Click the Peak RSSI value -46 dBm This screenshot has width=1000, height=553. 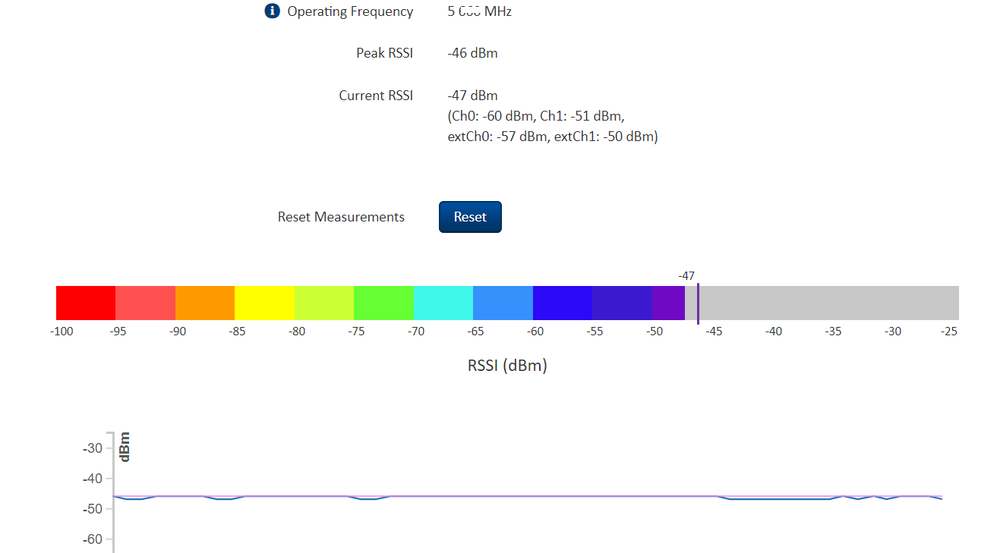(x=472, y=53)
